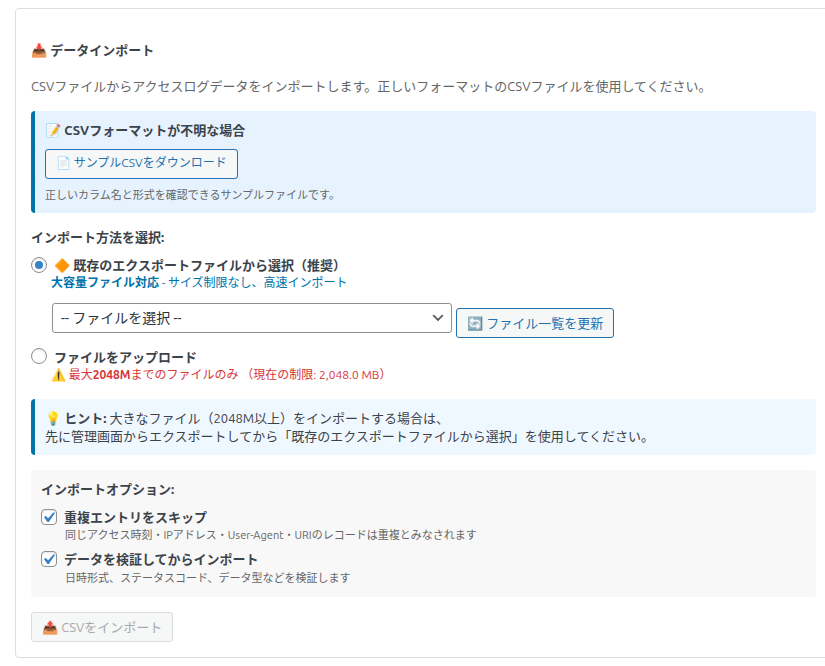Toggle データを検証してからインポート checkbox

49,559
